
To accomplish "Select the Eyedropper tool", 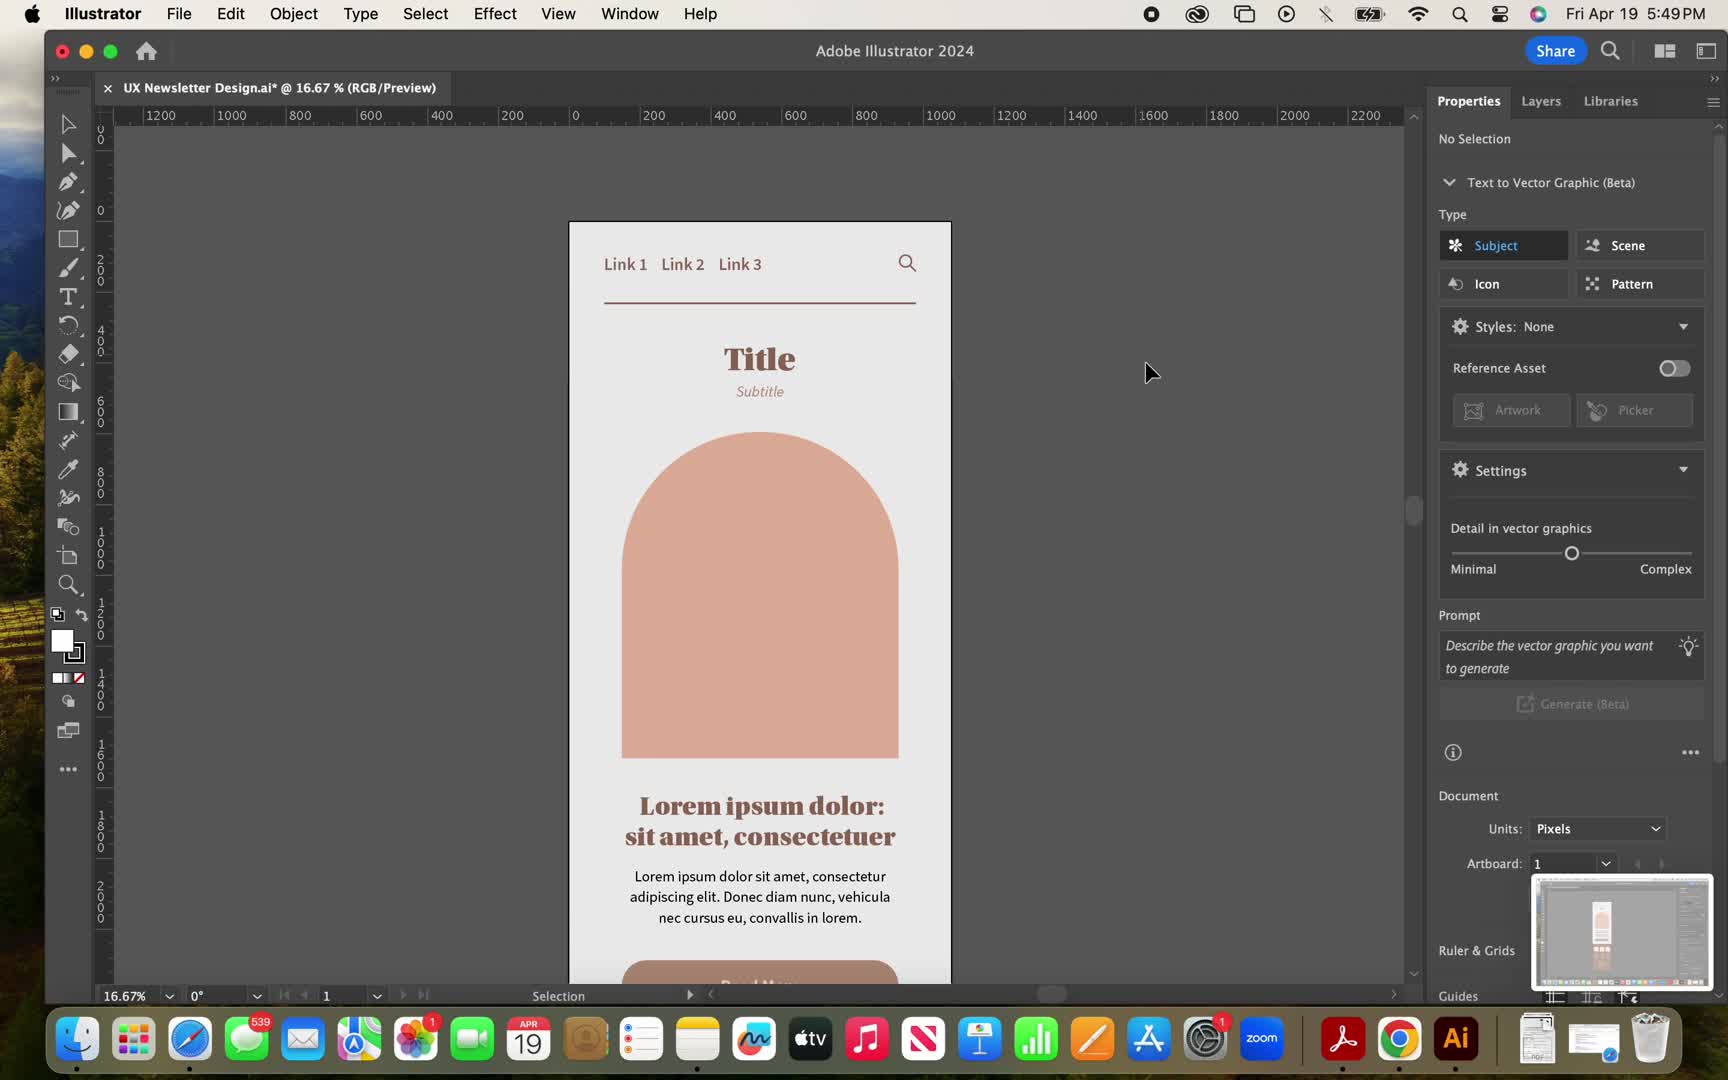I will tap(68, 469).
